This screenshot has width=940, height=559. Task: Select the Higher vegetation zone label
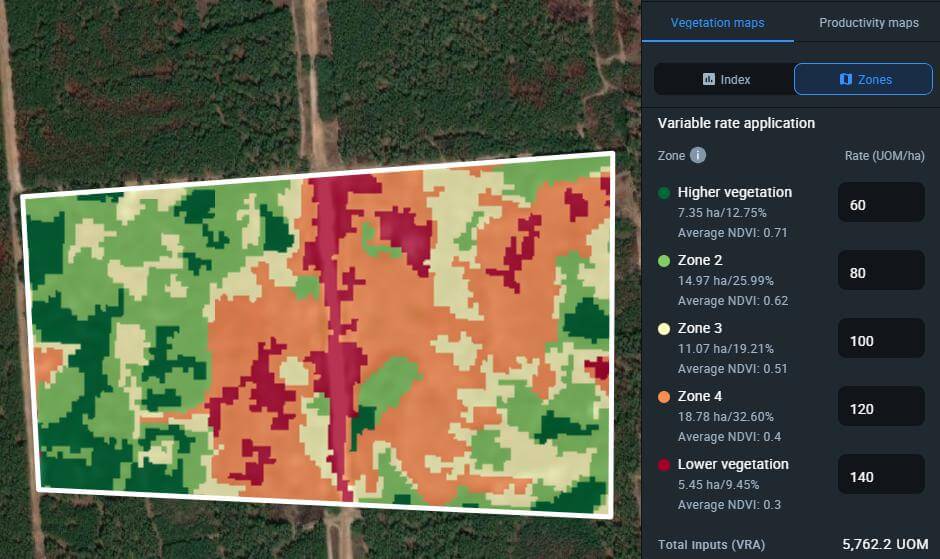pos(734,192)
